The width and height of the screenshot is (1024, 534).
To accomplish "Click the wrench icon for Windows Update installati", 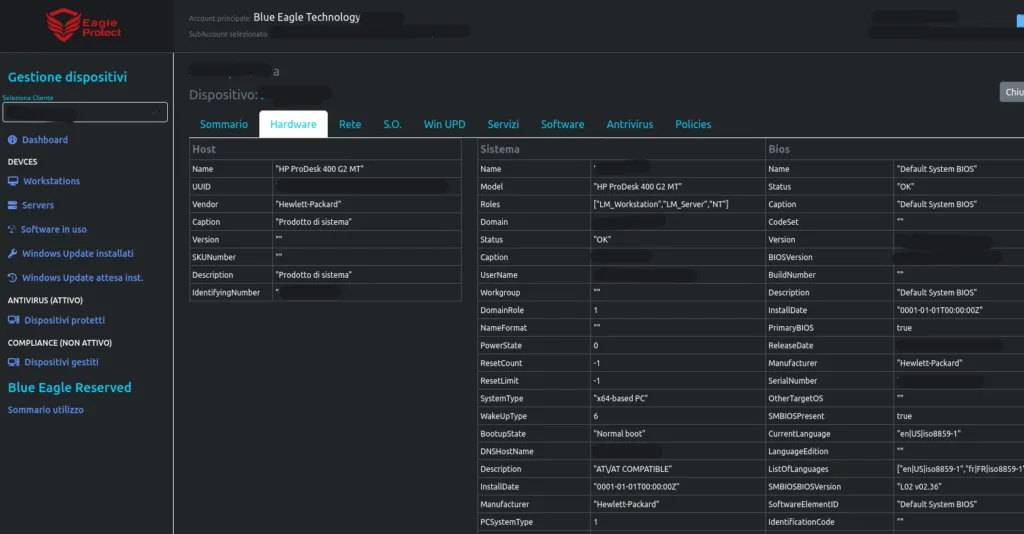I will [12, 253].
